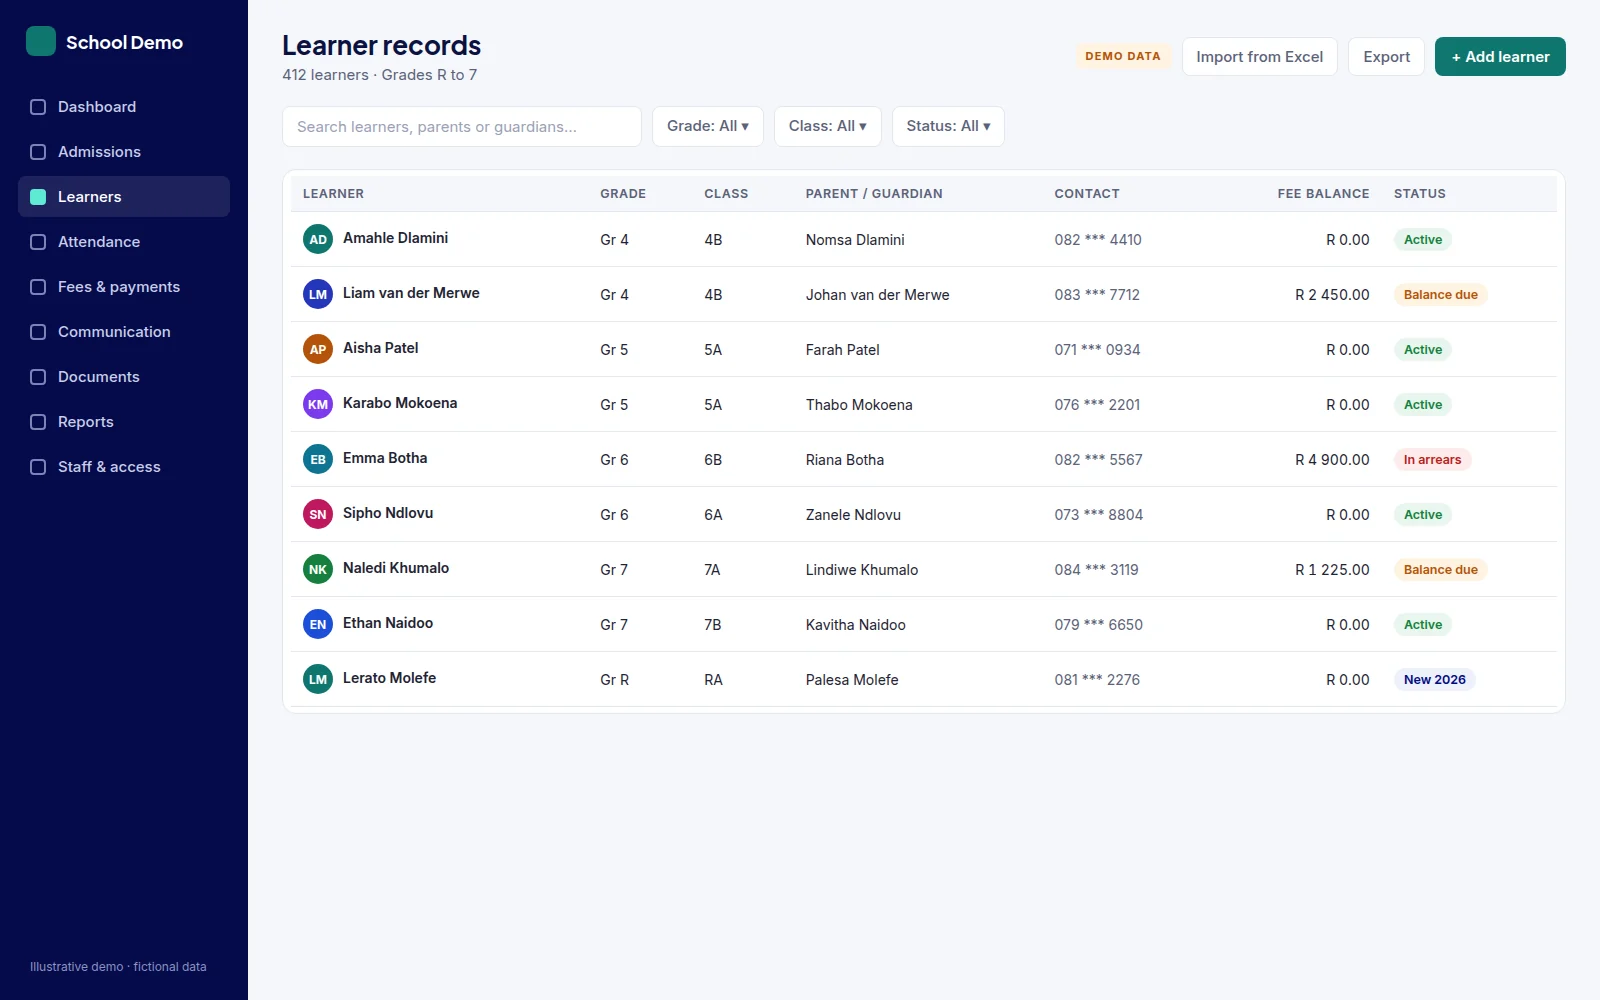Viewport: 1600px width, 1000px height.
Task: Click the Dashboard sidebar icon
Action: click(38, 107)
